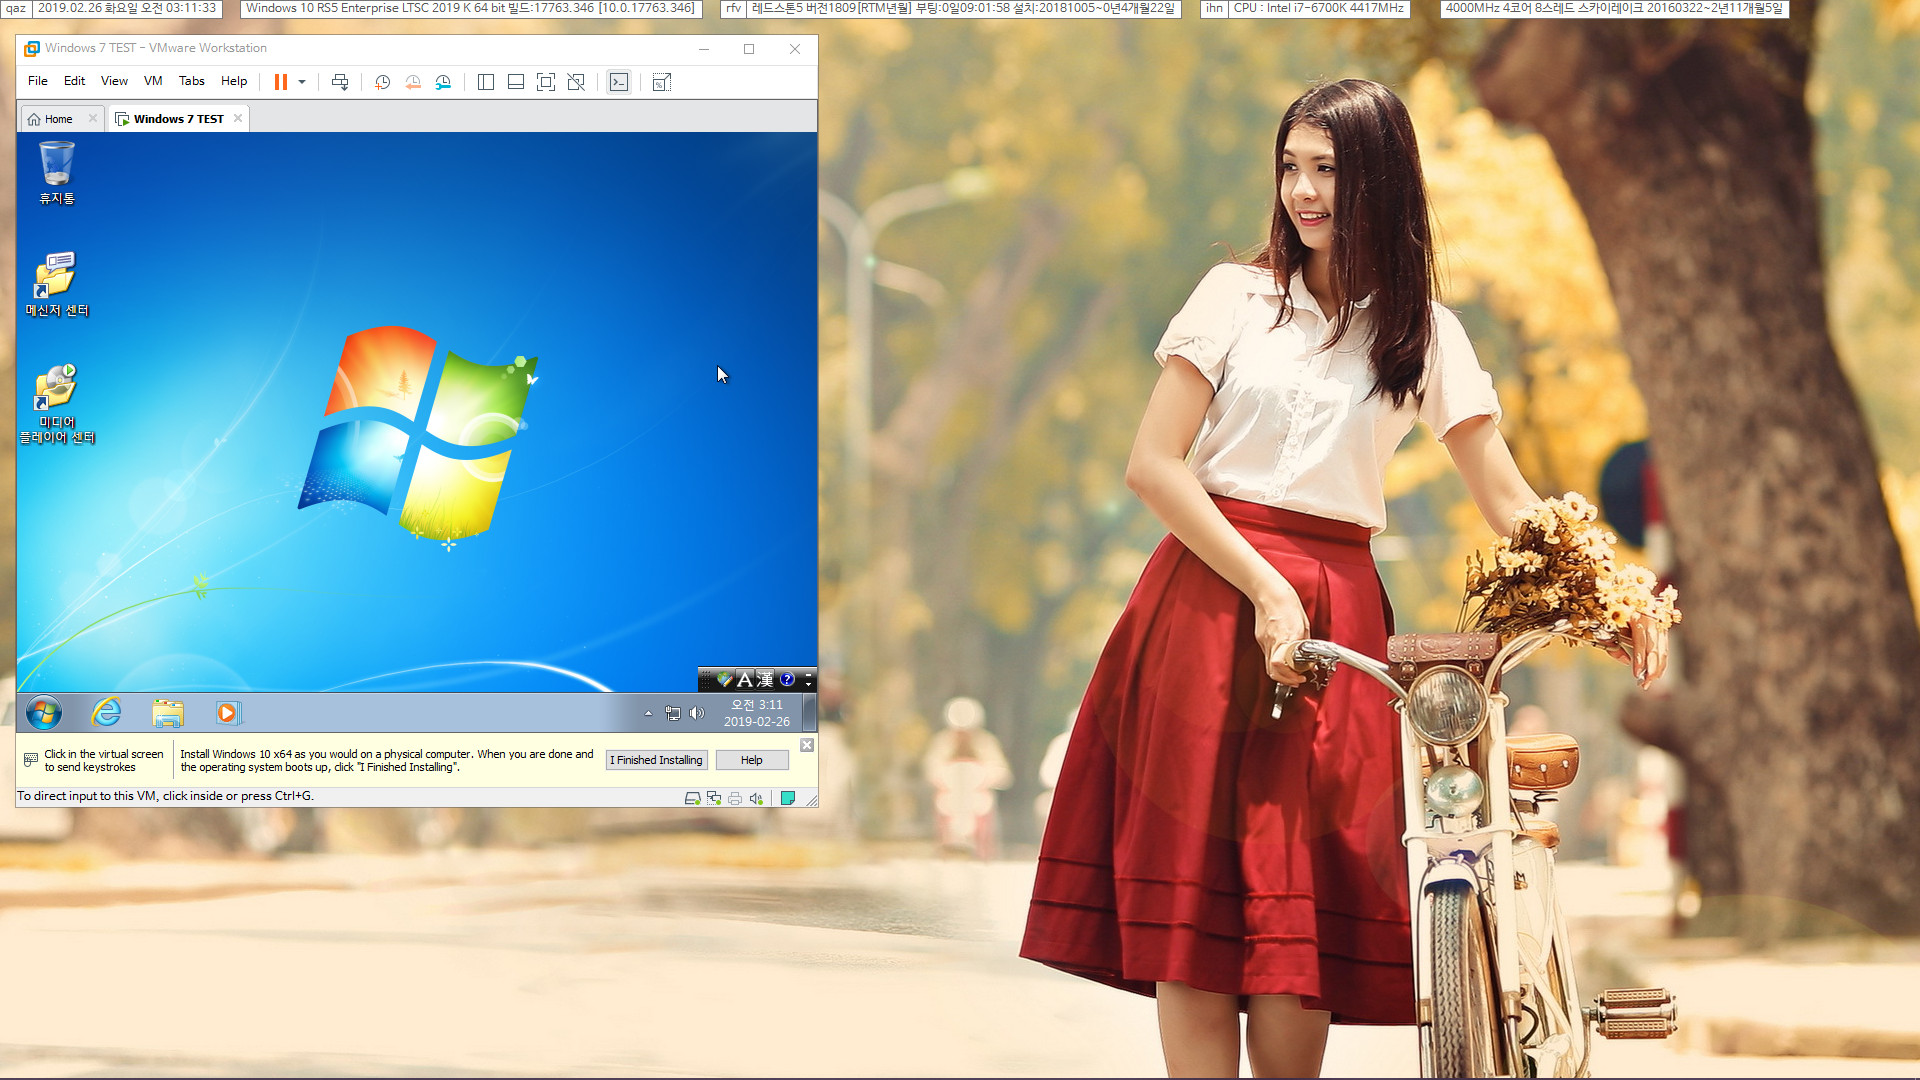The width and height of the screenshot is (1920, 1080).
Task: Open the Help menu
Action: point(234,81)
